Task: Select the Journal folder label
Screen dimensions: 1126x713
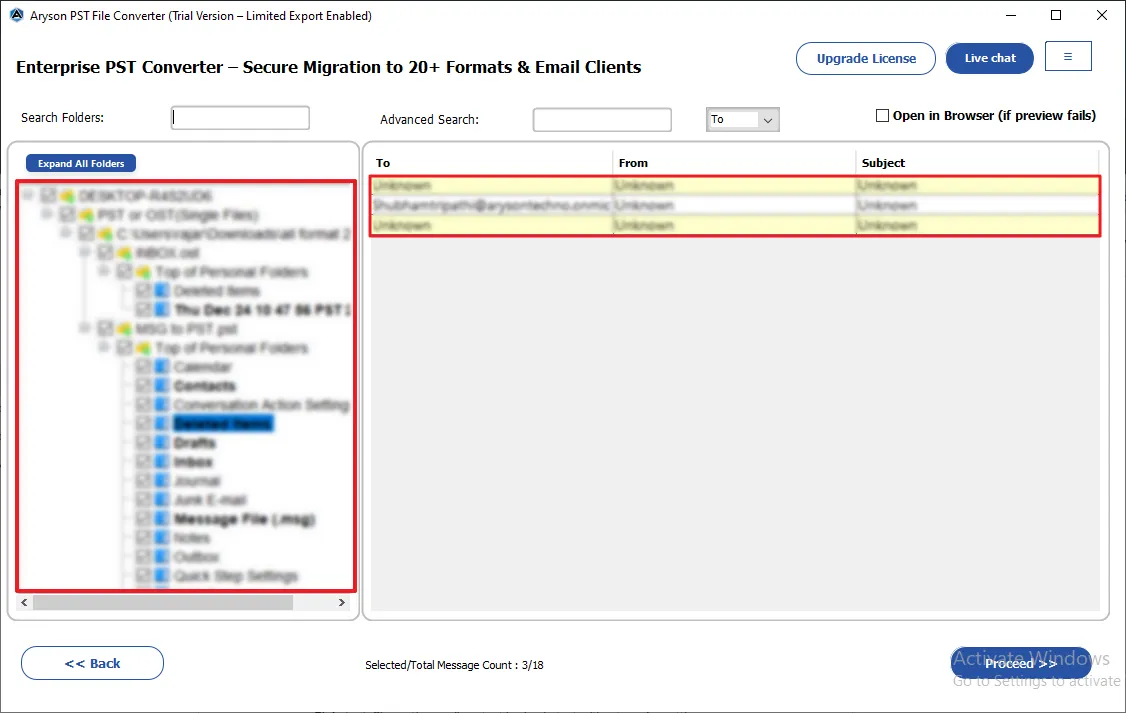Action: (x=197, y=481)
